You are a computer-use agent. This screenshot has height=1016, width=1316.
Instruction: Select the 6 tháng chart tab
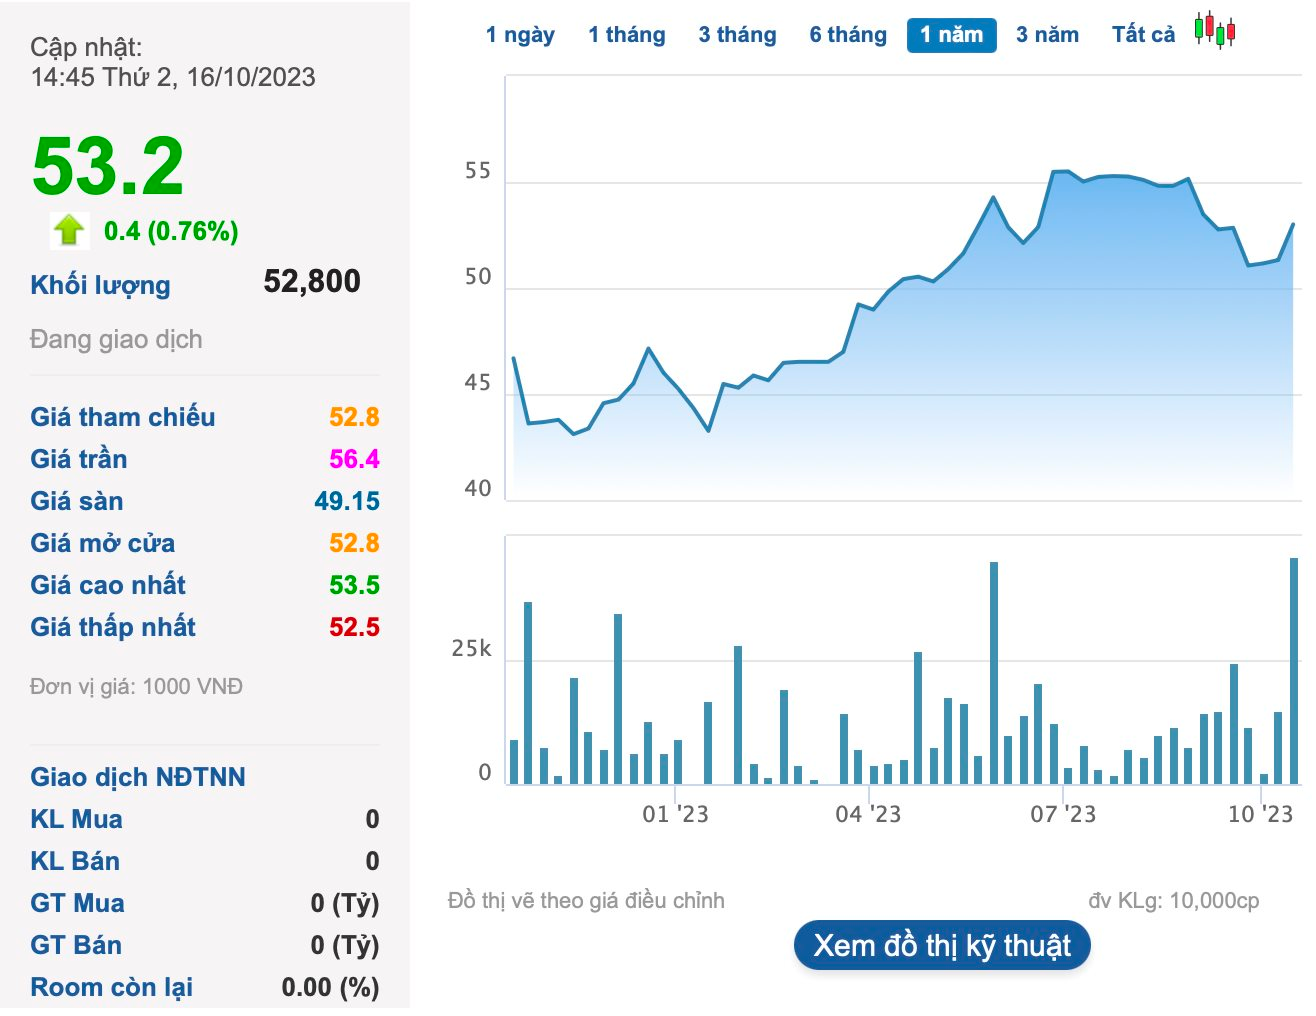[848, 35]
